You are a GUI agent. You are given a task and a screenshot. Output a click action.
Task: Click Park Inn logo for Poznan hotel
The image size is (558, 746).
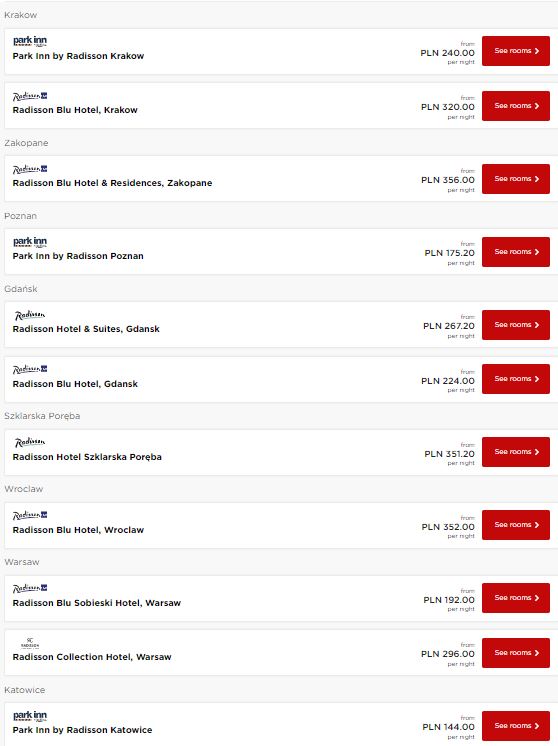point(30,242)
